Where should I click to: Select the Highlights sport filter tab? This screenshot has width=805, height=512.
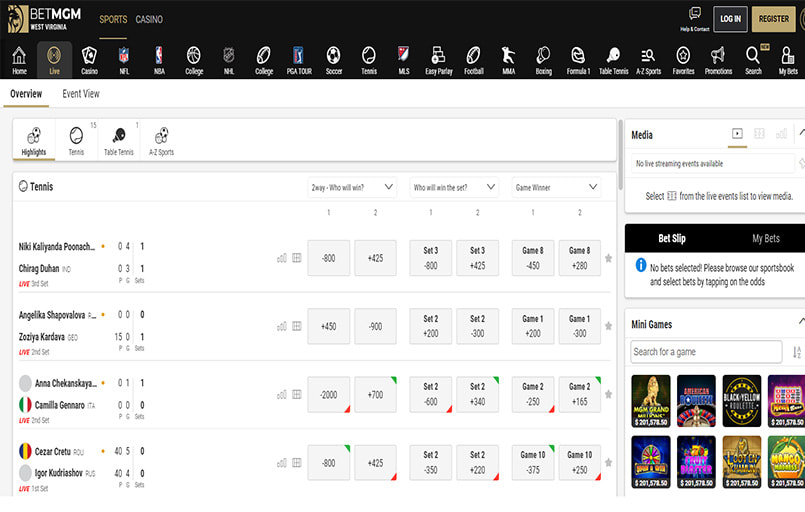34,141
